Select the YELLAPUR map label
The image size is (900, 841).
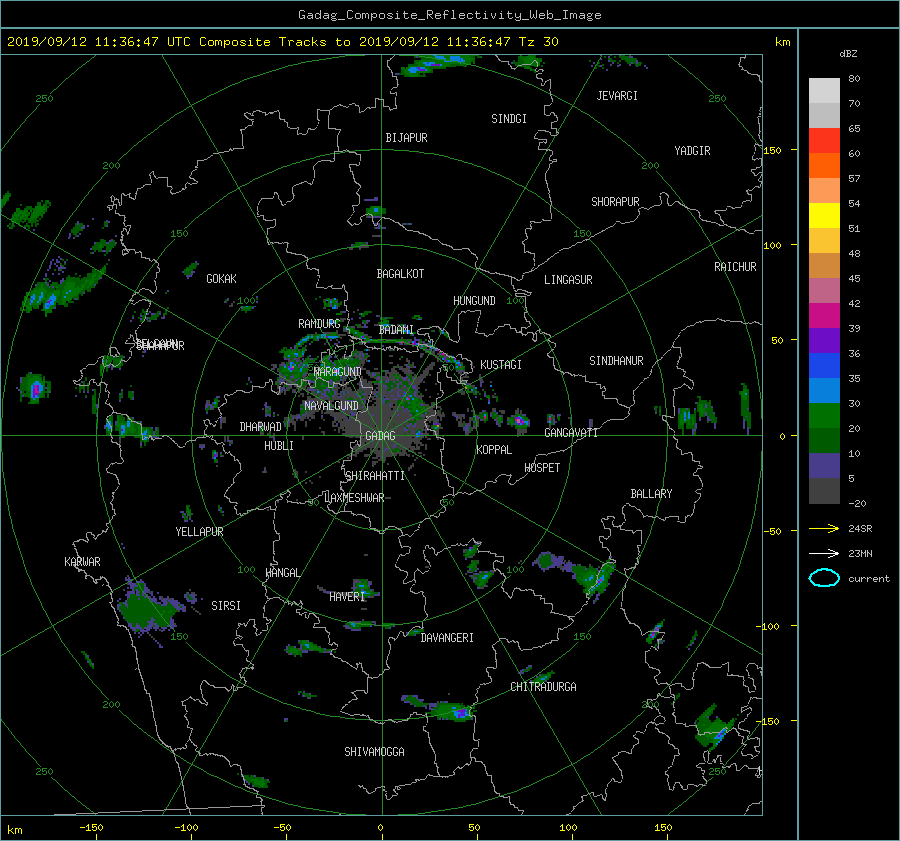[x=199, y=532]
